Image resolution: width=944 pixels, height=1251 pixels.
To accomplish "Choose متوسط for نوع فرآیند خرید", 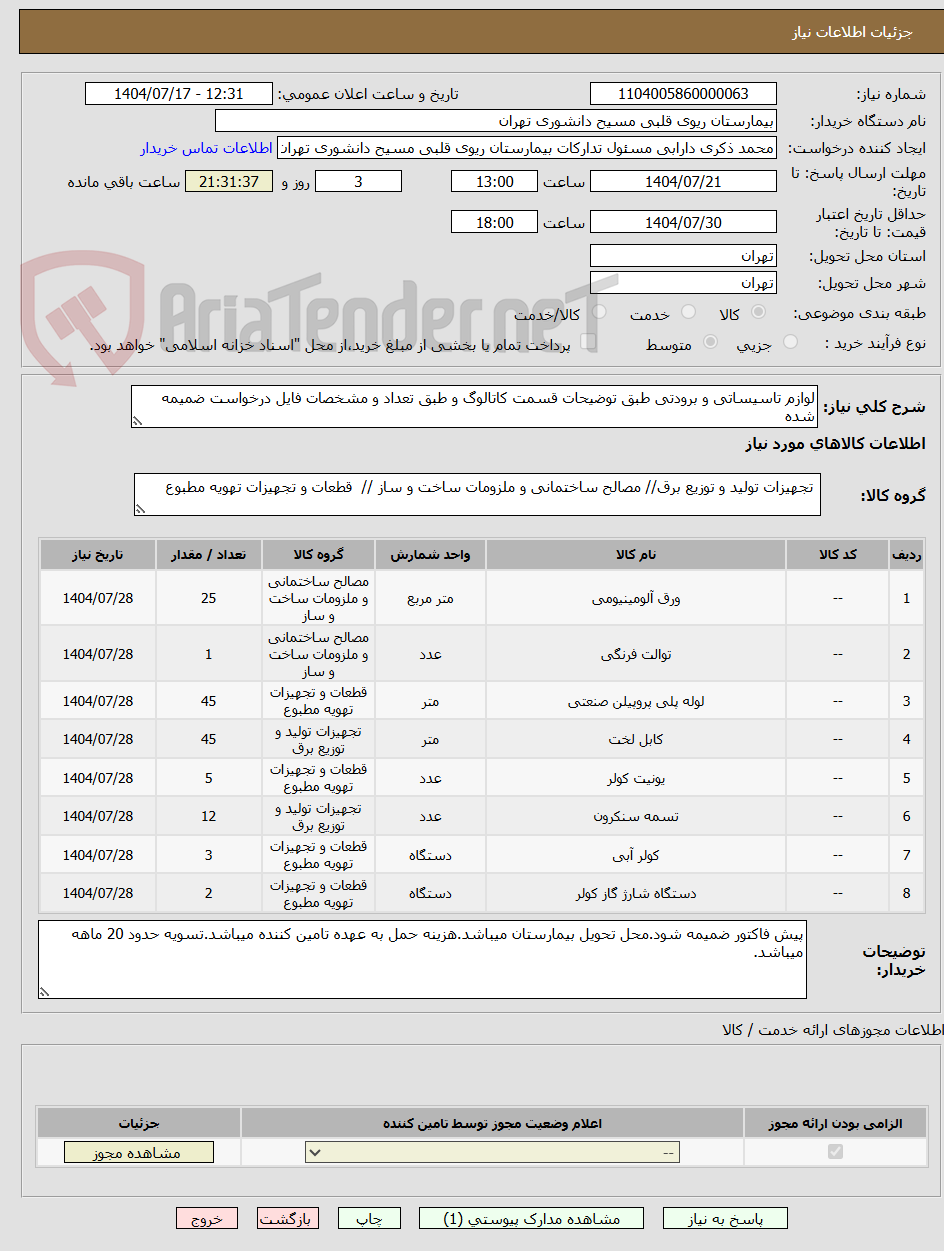I will point(710,342).
